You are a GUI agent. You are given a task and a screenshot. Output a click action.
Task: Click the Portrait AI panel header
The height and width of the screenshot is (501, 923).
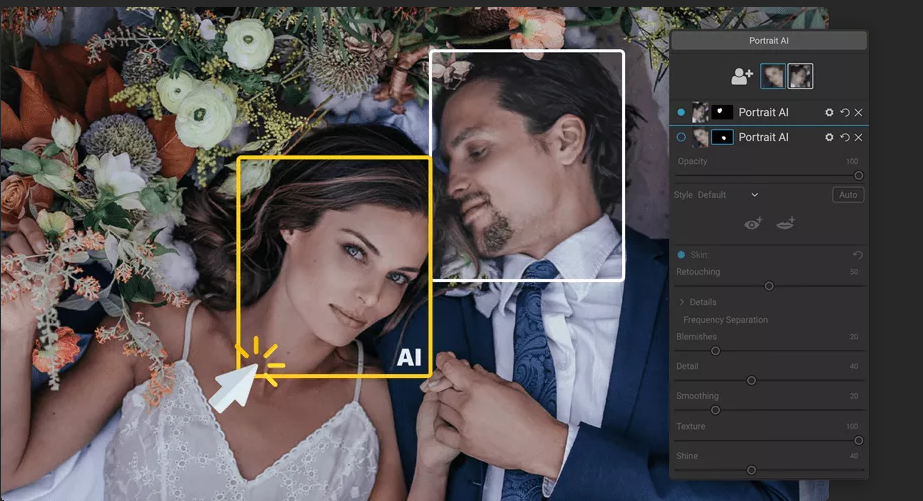769,41
